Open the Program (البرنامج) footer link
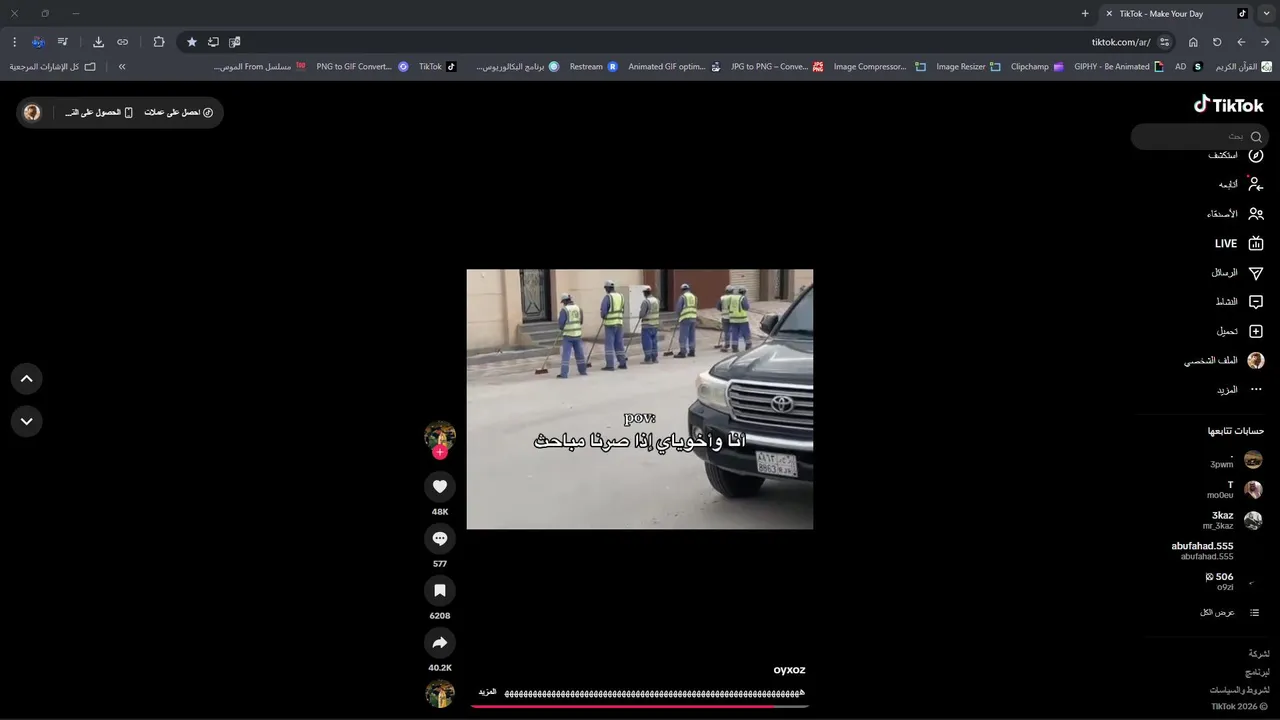The width and height of the screenshot is (1280, 720). (x=1257, y=672)
